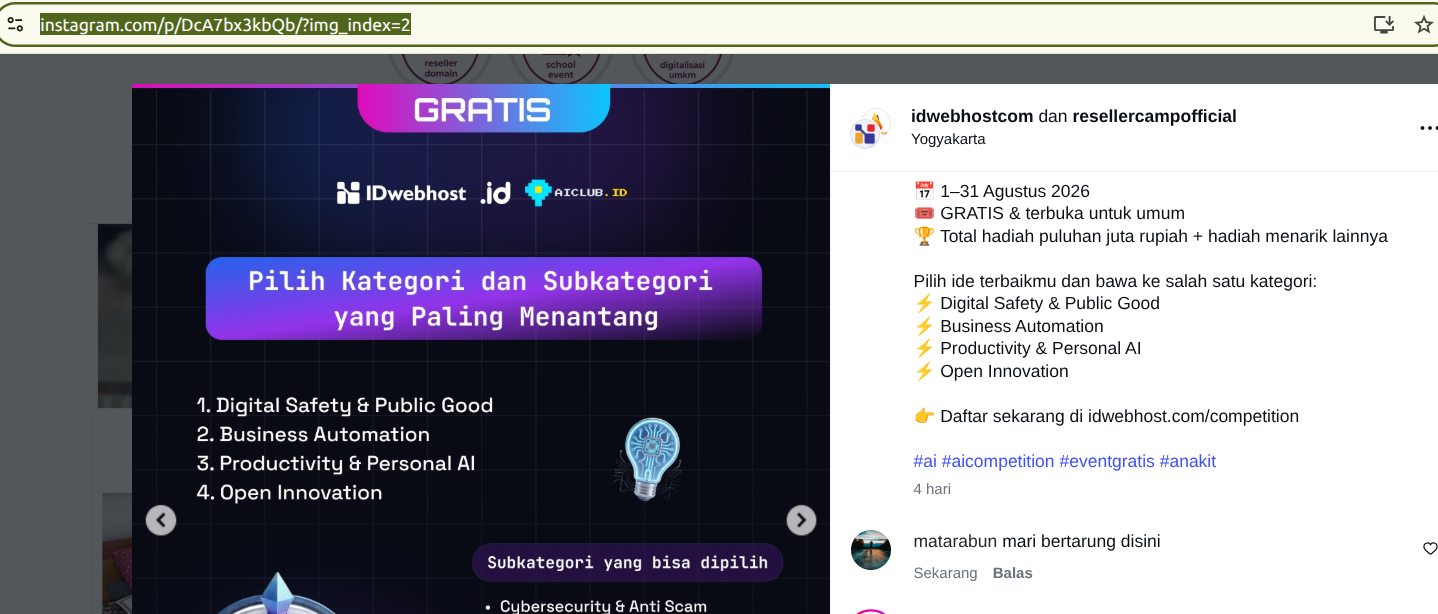Viewport: 1438px width, 614px height.
Task: Go to the next carousel image
Action: tap(801, 520)
